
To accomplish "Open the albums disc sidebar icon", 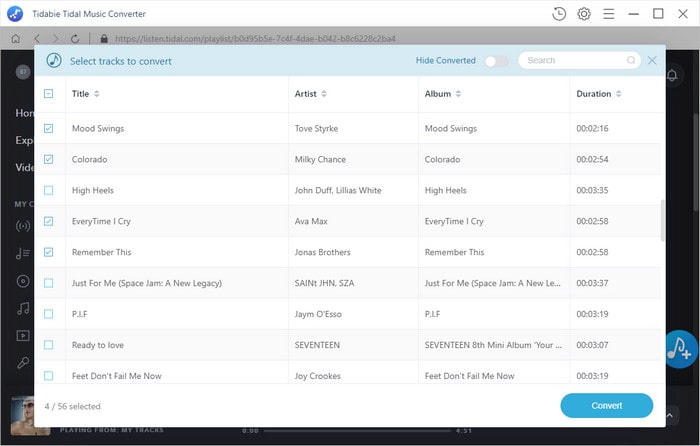I will point(23,281).
